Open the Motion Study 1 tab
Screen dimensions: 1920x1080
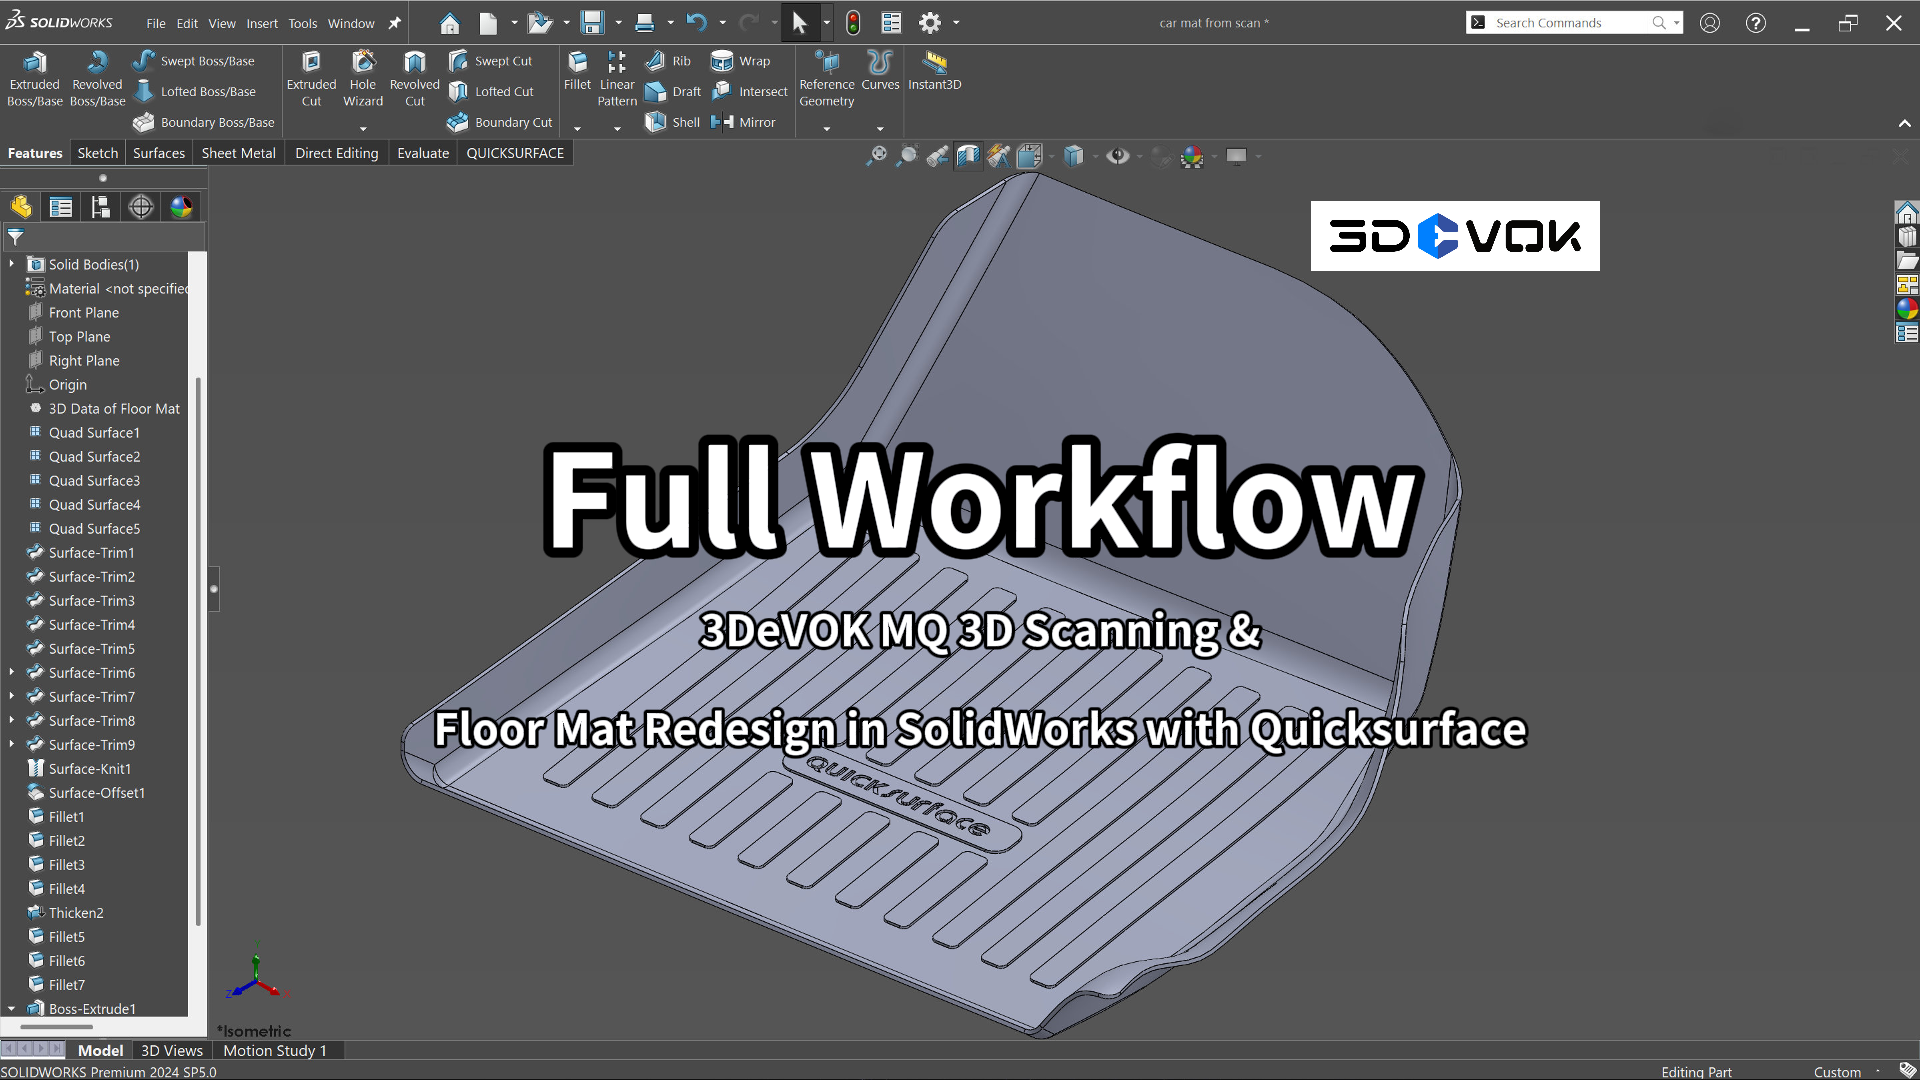275,1050
